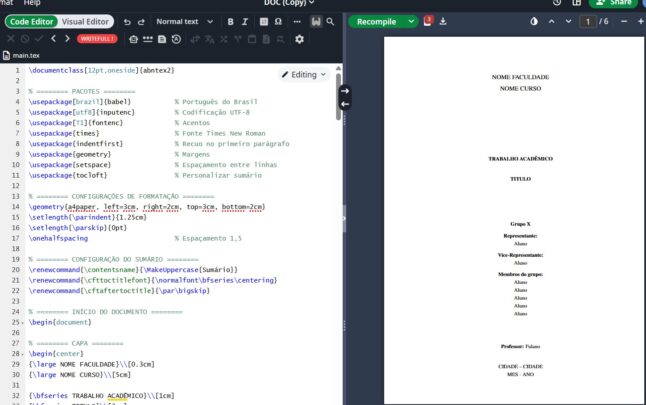Click the Recompile button

coord(376,21)
